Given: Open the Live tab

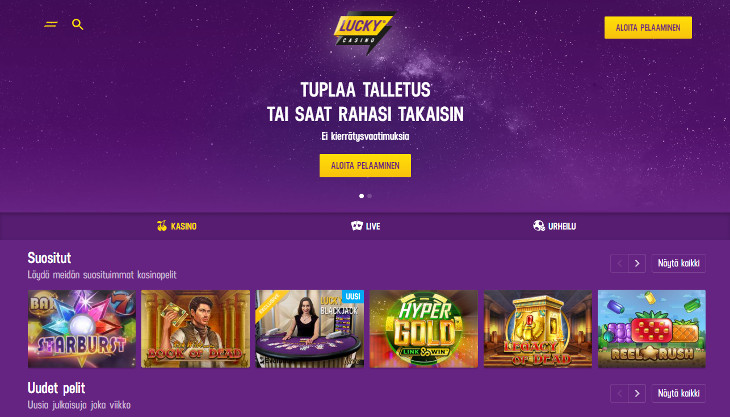Looking at the screenshot, I should [365, 226].
